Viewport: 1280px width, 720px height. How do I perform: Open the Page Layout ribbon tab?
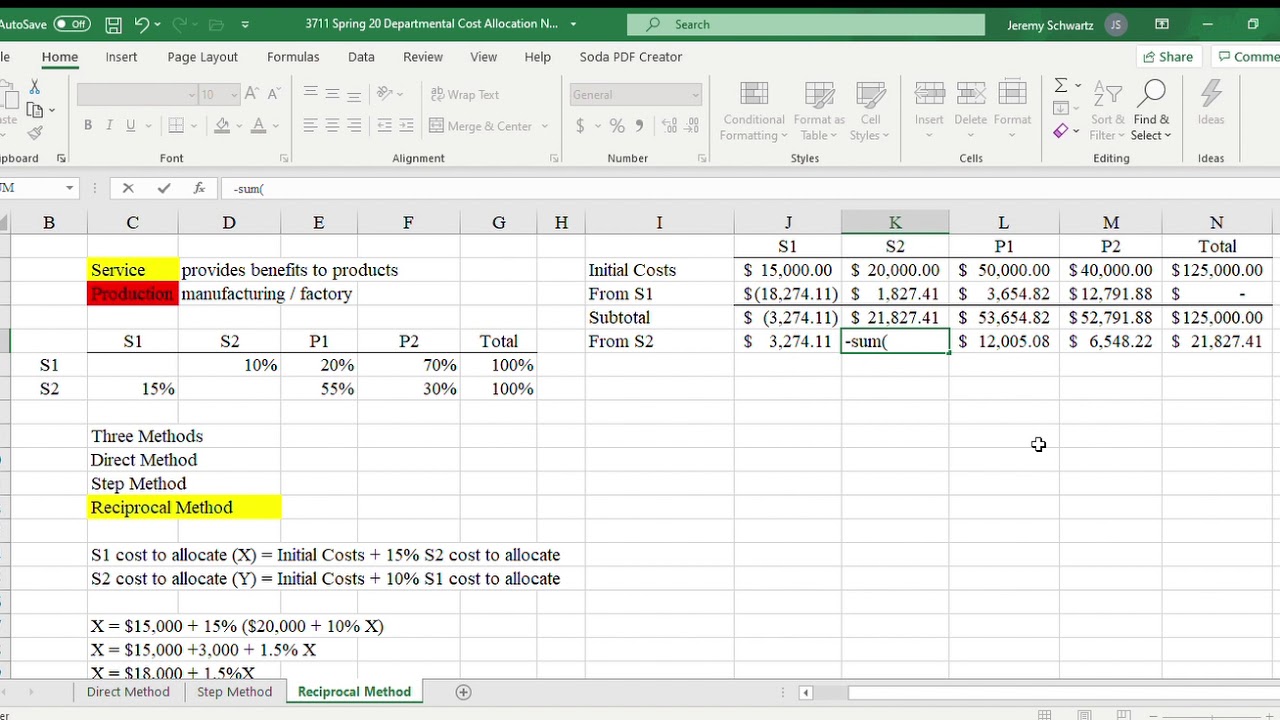click(x=202, y=57)
